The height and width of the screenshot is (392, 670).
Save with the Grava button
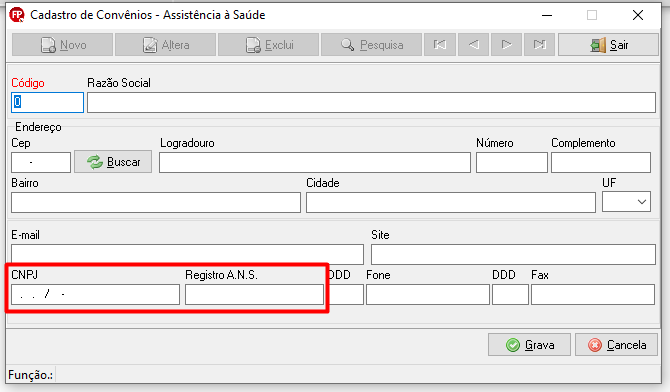tap(529, 345)
